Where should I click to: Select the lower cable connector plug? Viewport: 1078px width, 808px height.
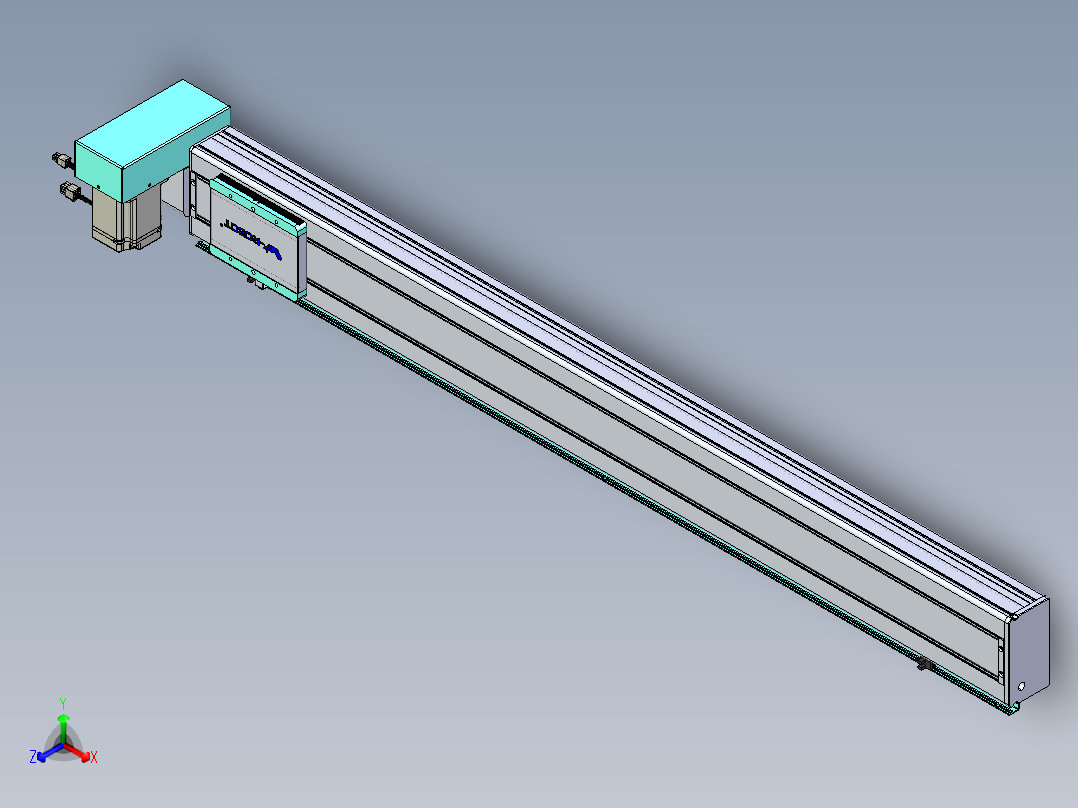tap(71, 190)
